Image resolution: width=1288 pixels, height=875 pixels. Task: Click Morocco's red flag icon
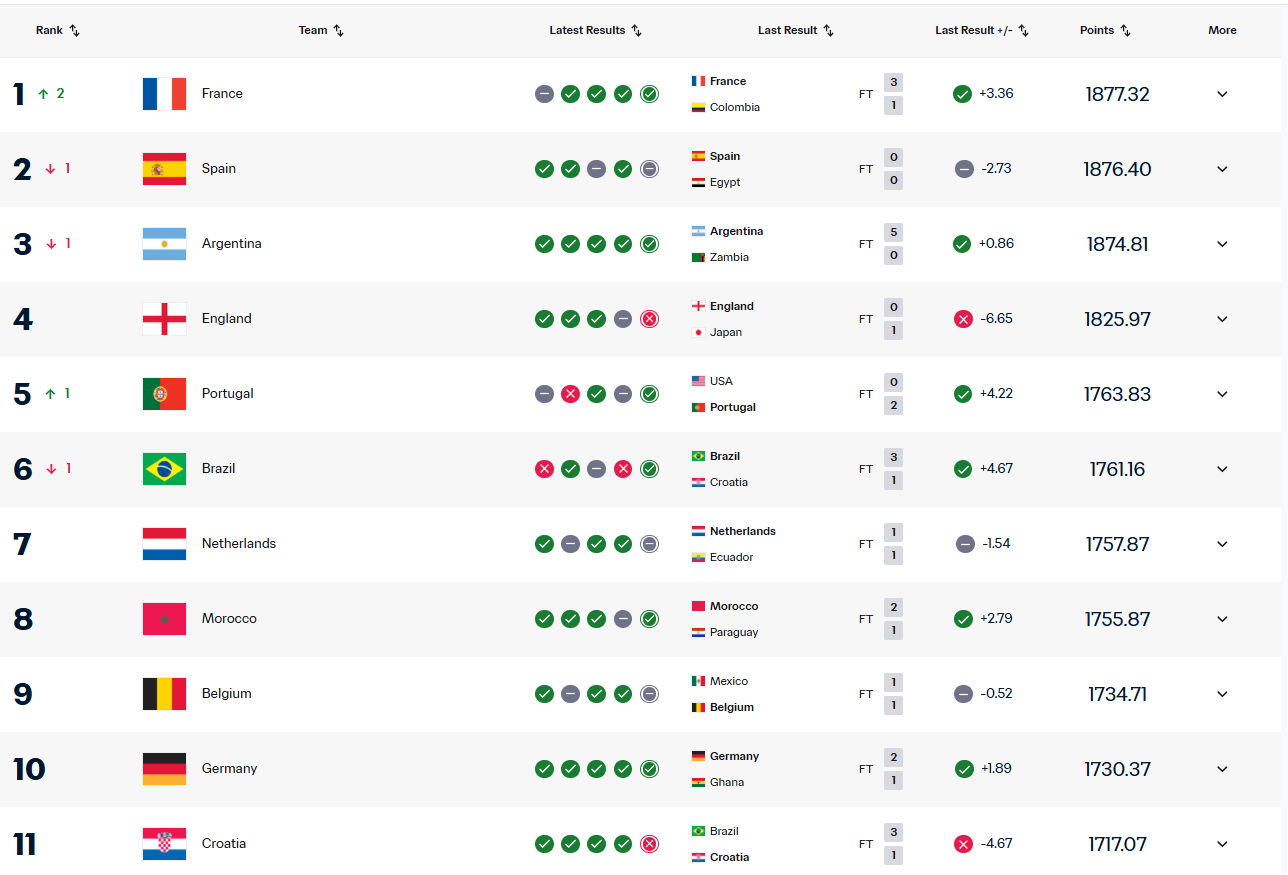(164, 619)
